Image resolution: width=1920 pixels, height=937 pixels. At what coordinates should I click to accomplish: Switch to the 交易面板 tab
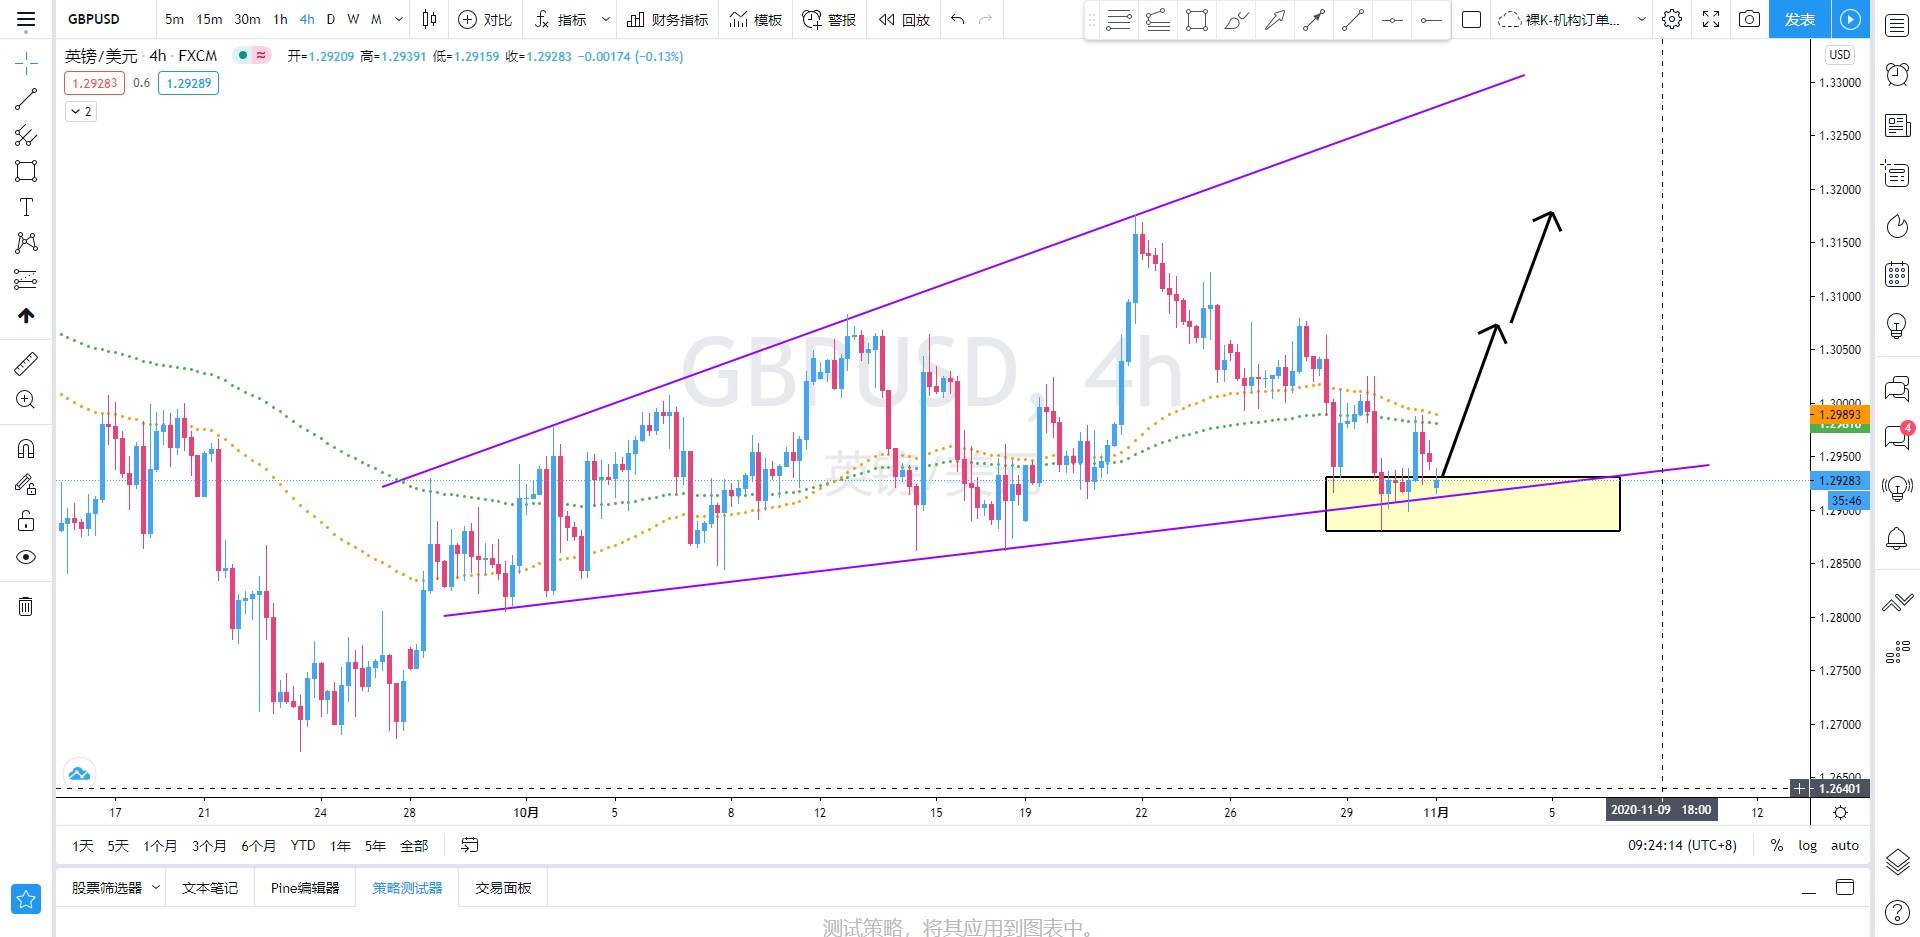tap(503, 888)
